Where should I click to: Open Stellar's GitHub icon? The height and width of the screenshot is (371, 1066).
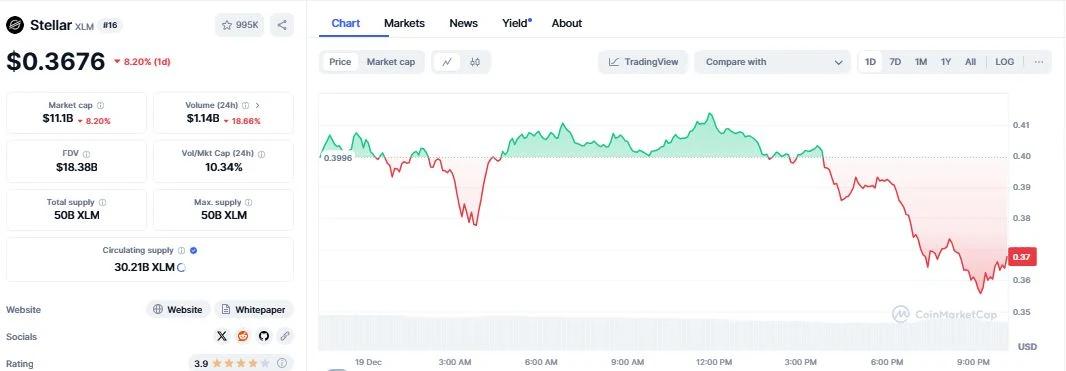[264, 336]
